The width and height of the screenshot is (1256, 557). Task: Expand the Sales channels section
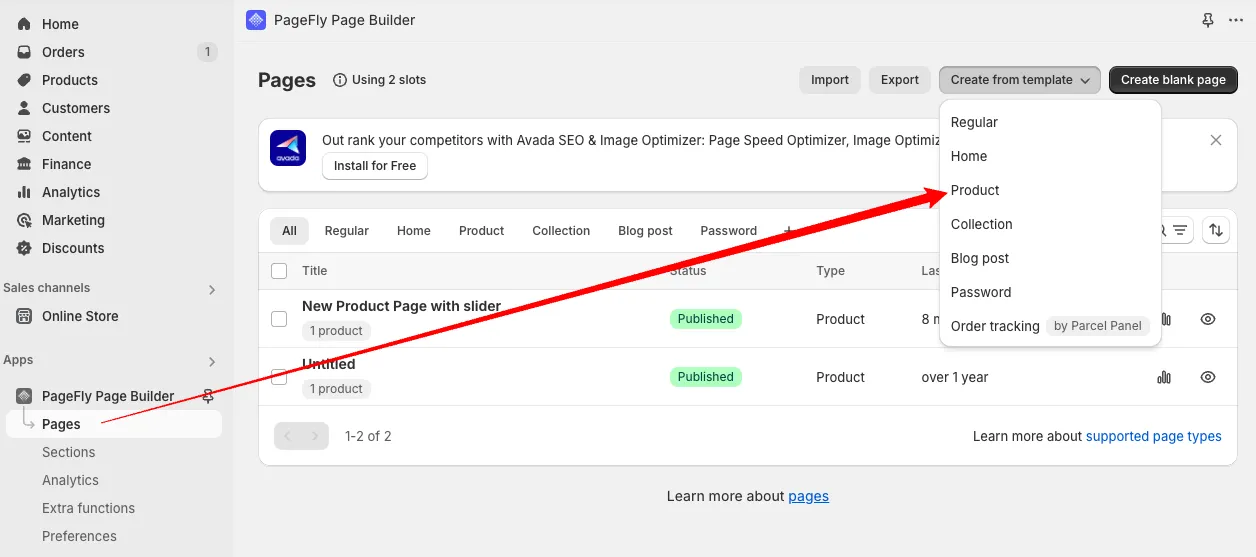pos(211,289)
